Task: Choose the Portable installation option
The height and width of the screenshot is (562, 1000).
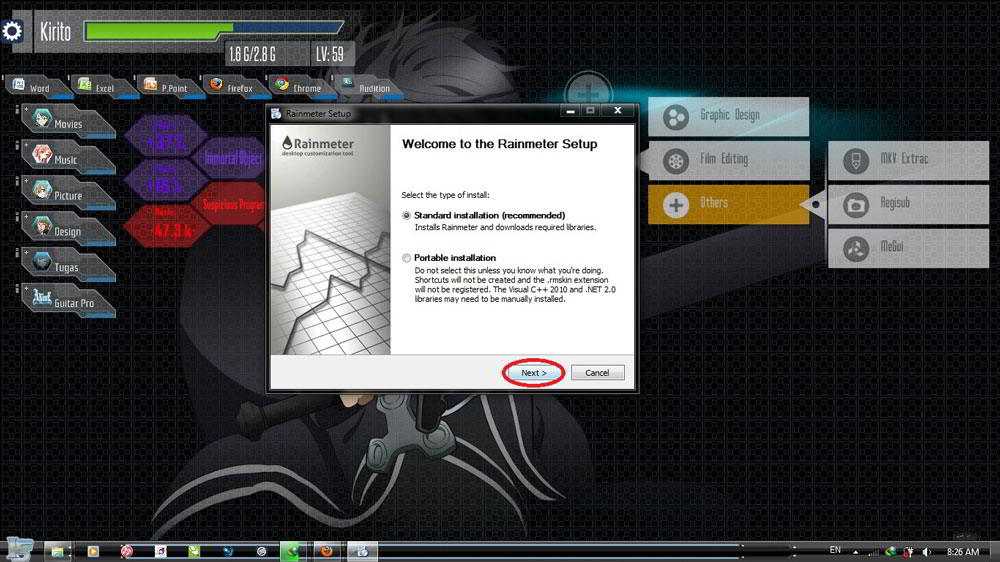Action: (x=406, y=259)
